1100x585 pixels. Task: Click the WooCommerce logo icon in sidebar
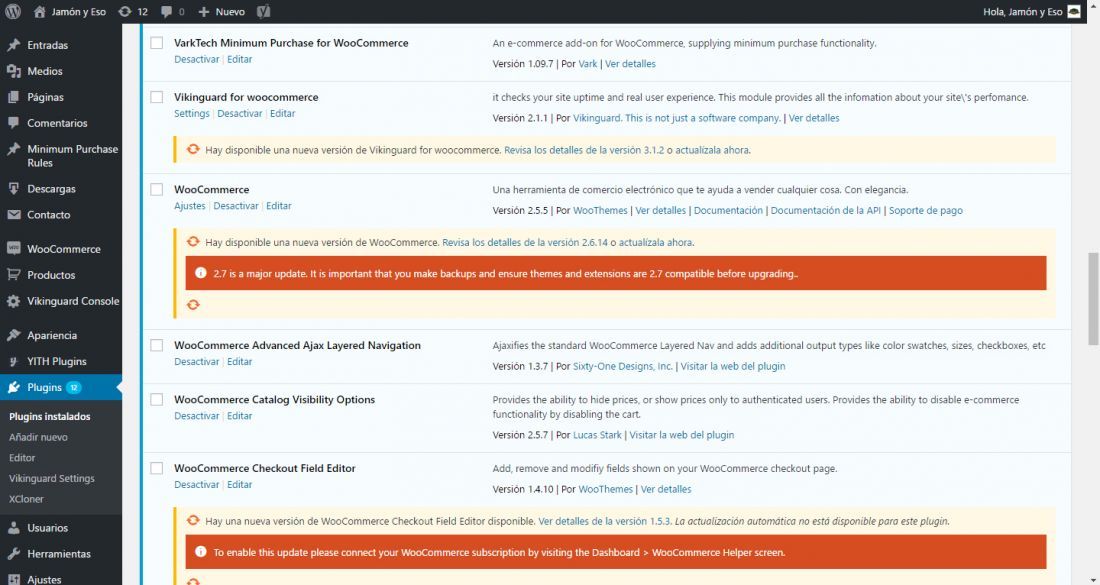13,248
